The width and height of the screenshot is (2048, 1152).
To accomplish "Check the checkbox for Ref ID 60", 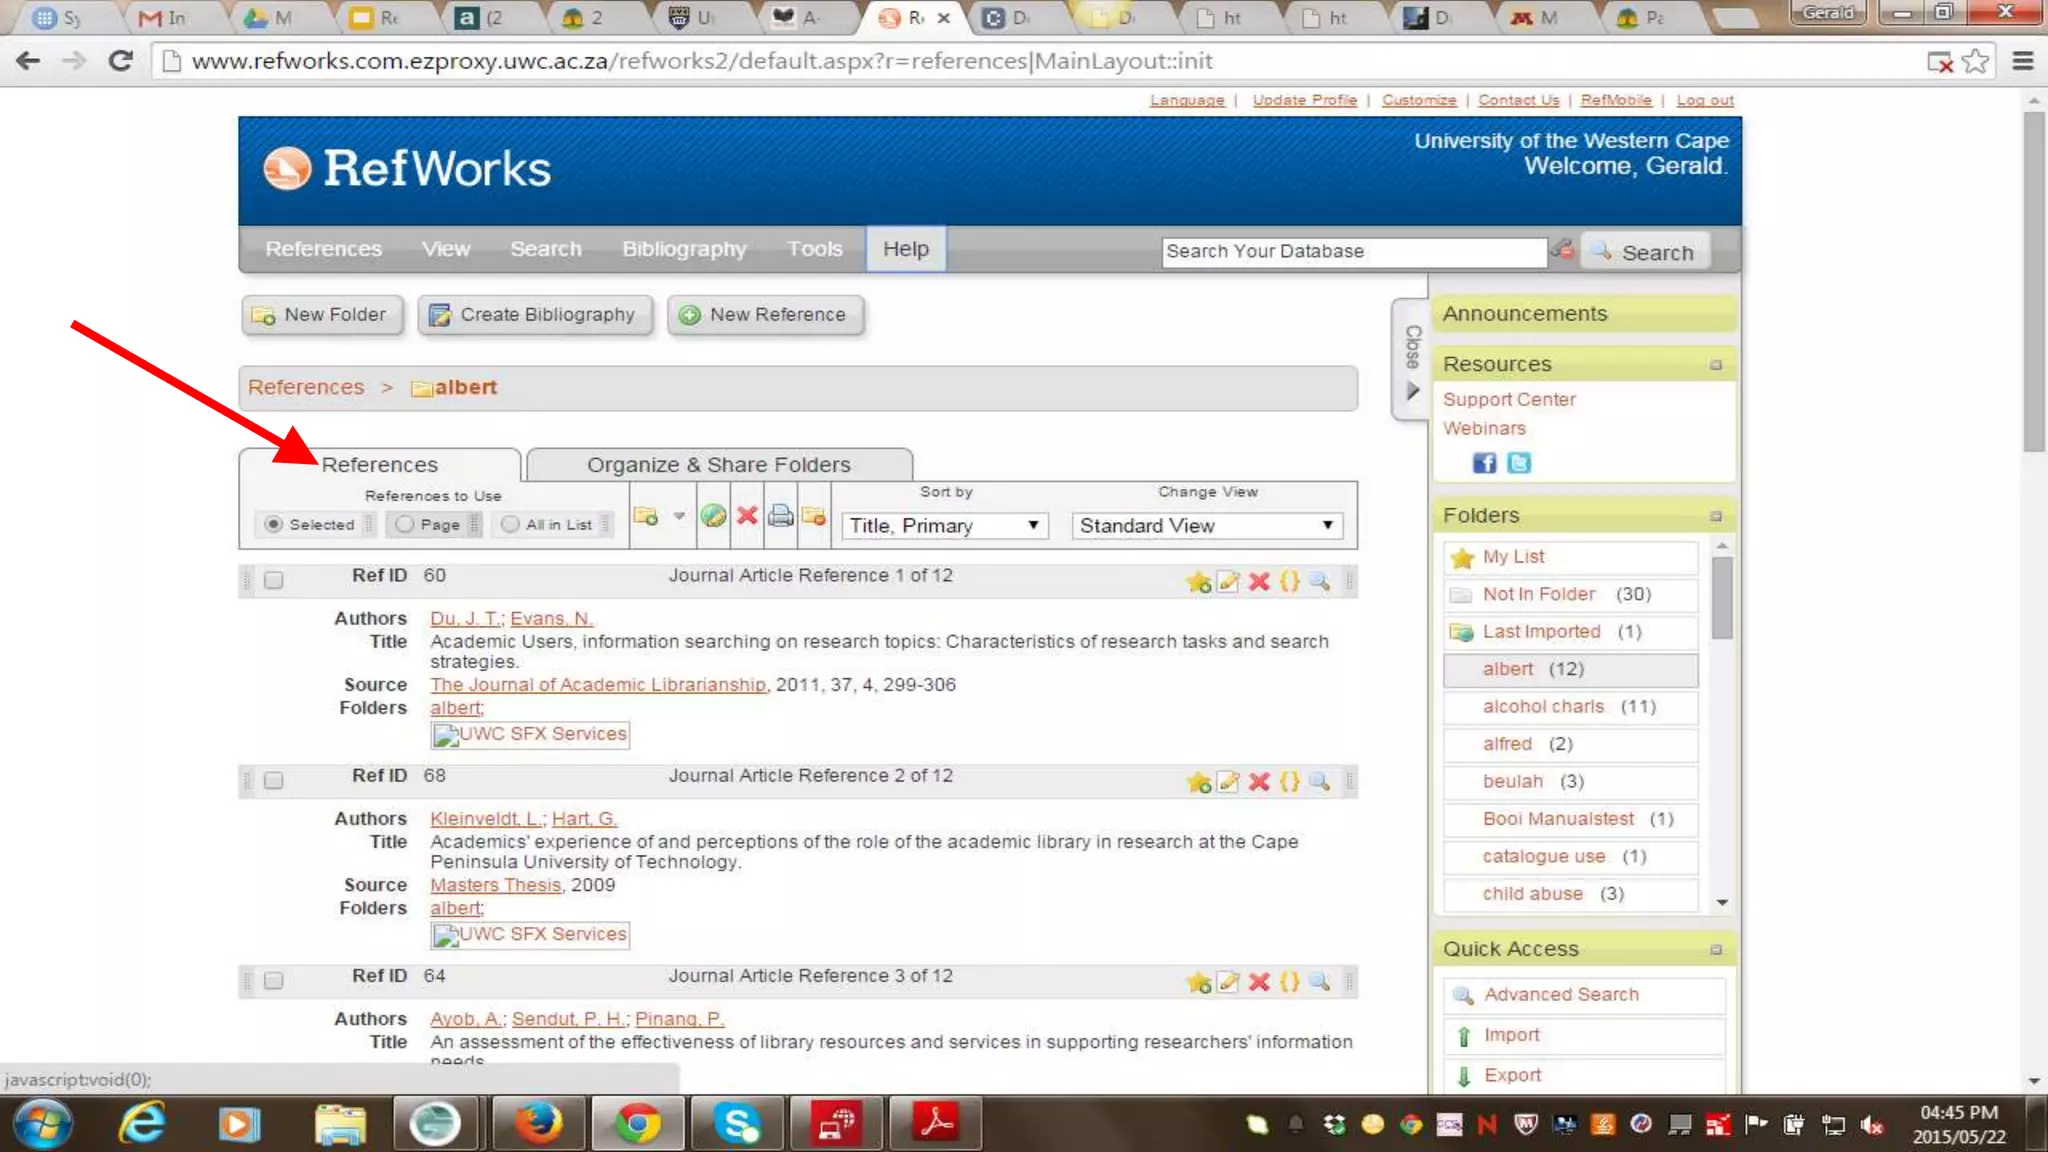I will click(273, 580).
